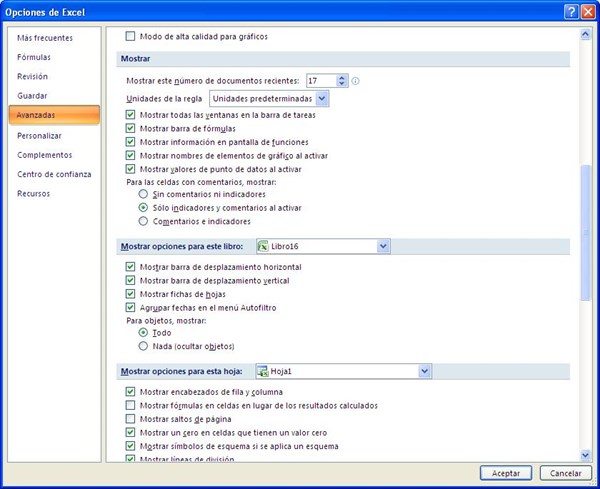Click the scrollbar down arrow

coord(585,455)
